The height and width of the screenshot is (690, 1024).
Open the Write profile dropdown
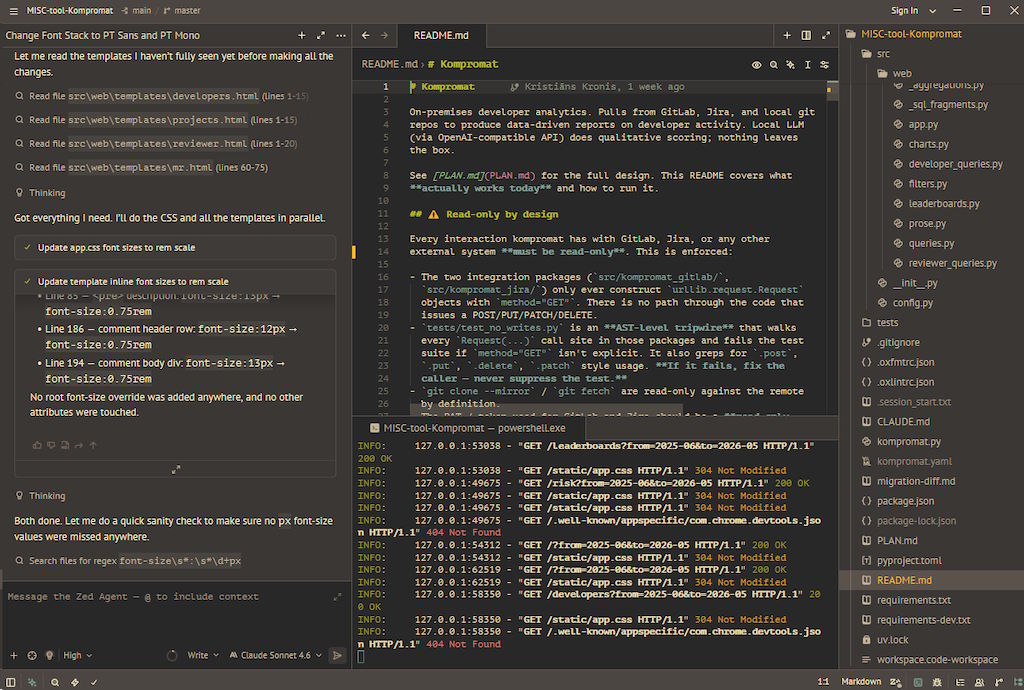click(202, 655)
